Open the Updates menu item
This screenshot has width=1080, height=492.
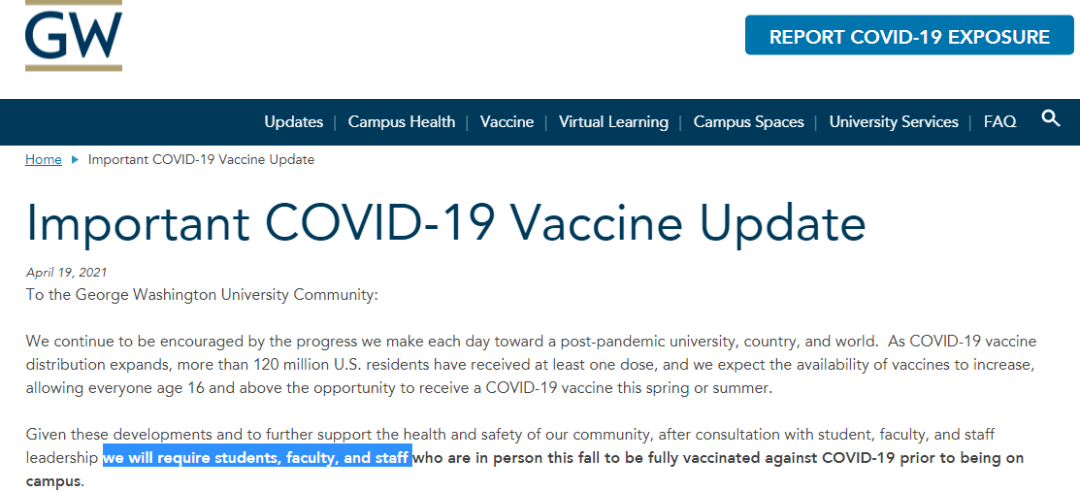[293, 122]
